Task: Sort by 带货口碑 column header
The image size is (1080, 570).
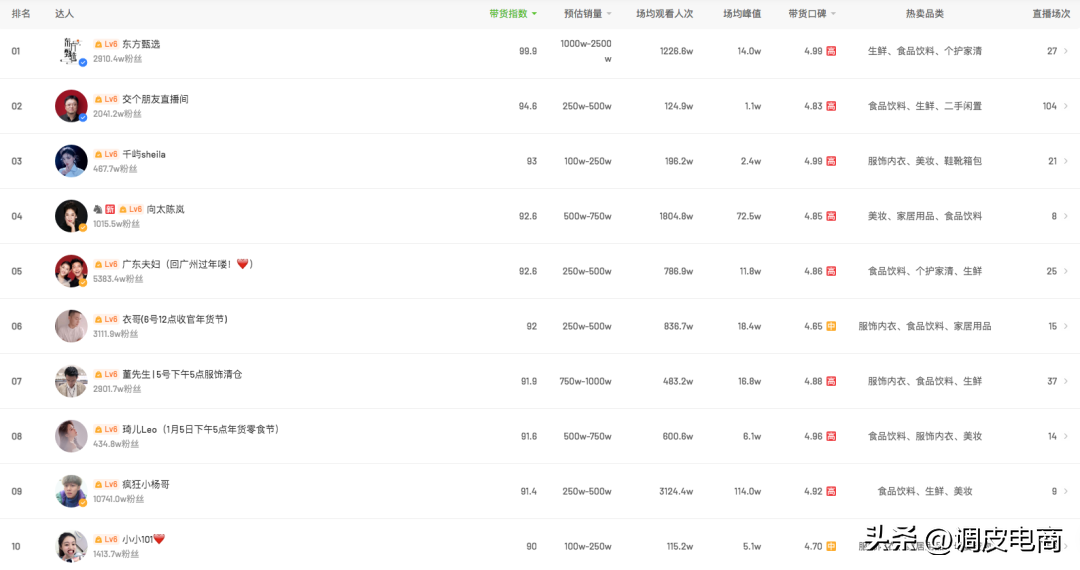Action: (811, 14)
